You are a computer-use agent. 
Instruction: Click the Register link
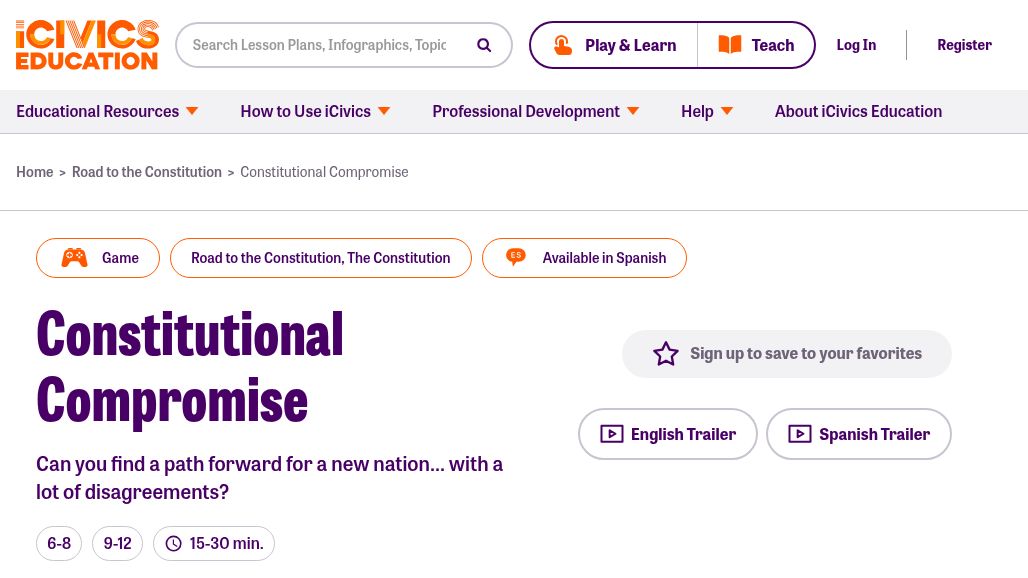(964, 45)
